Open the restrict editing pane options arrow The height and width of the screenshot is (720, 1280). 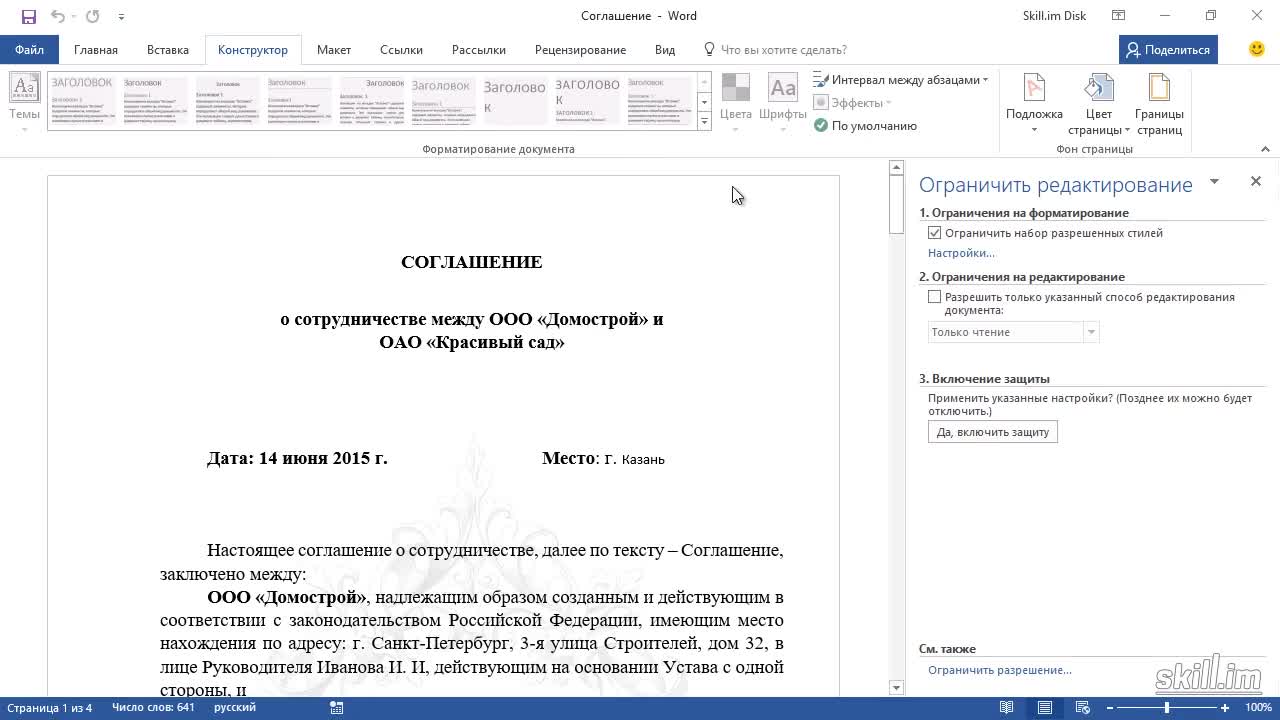1214,182
